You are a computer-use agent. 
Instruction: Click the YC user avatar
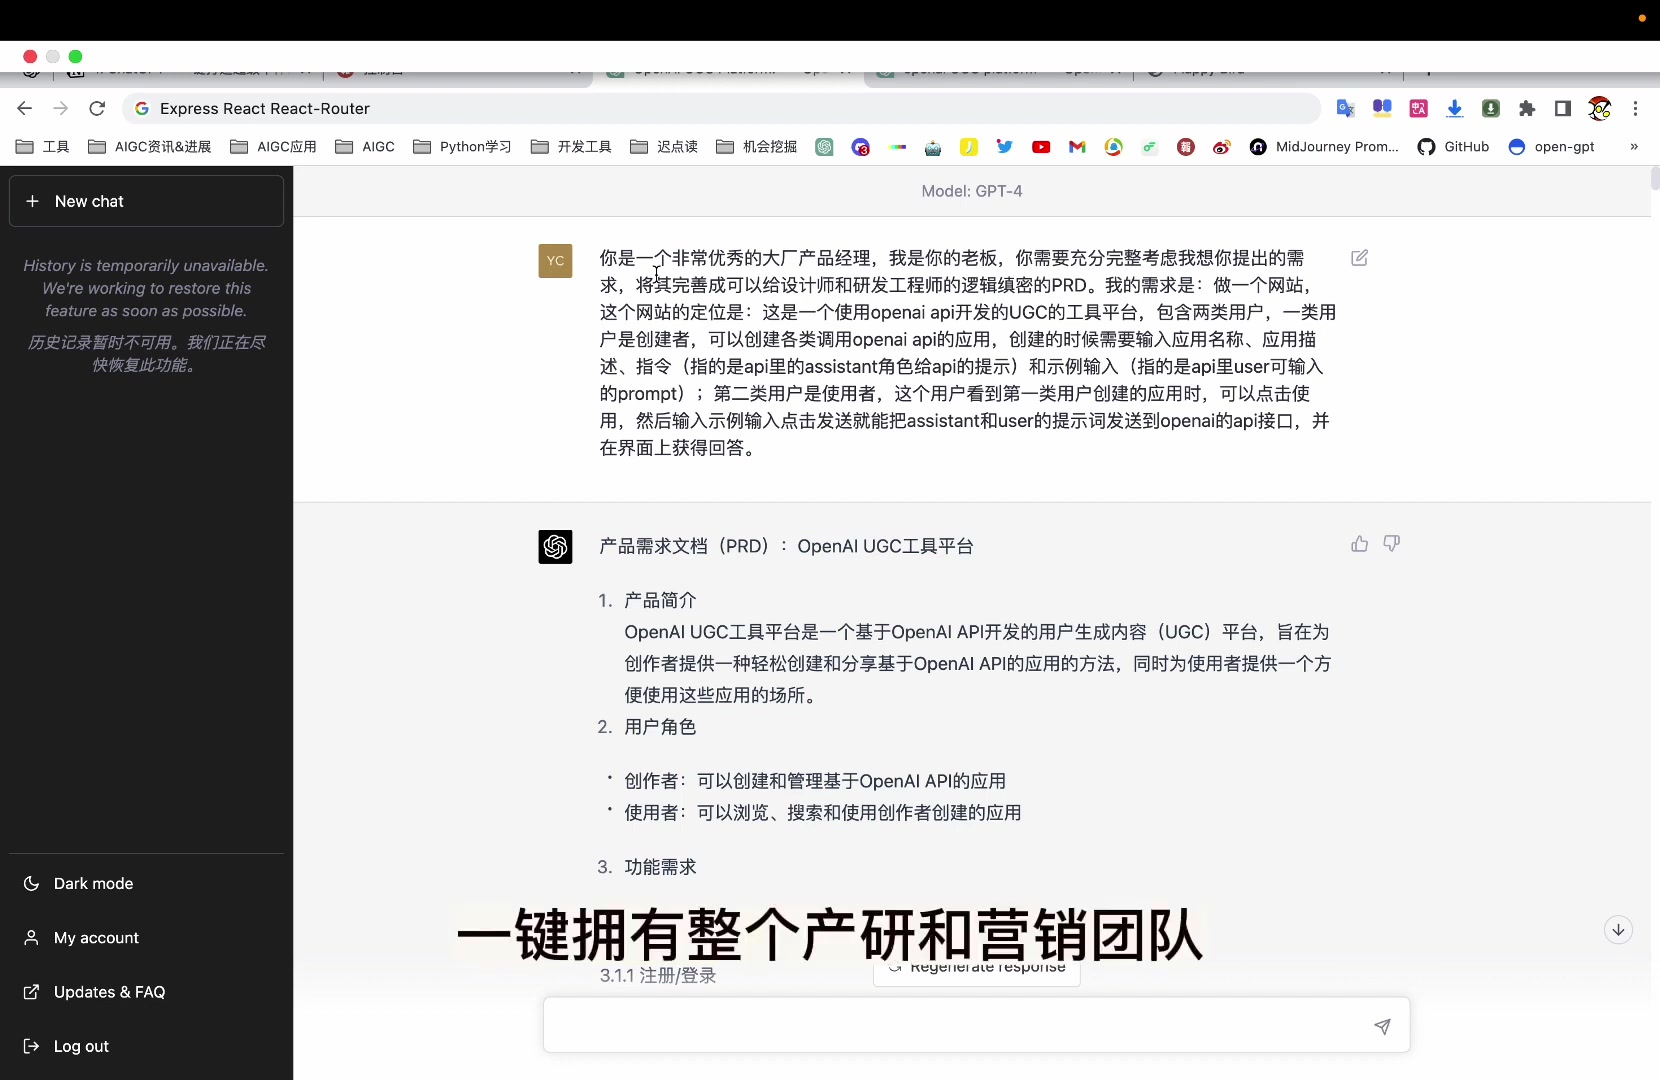[x=555, y=261]
